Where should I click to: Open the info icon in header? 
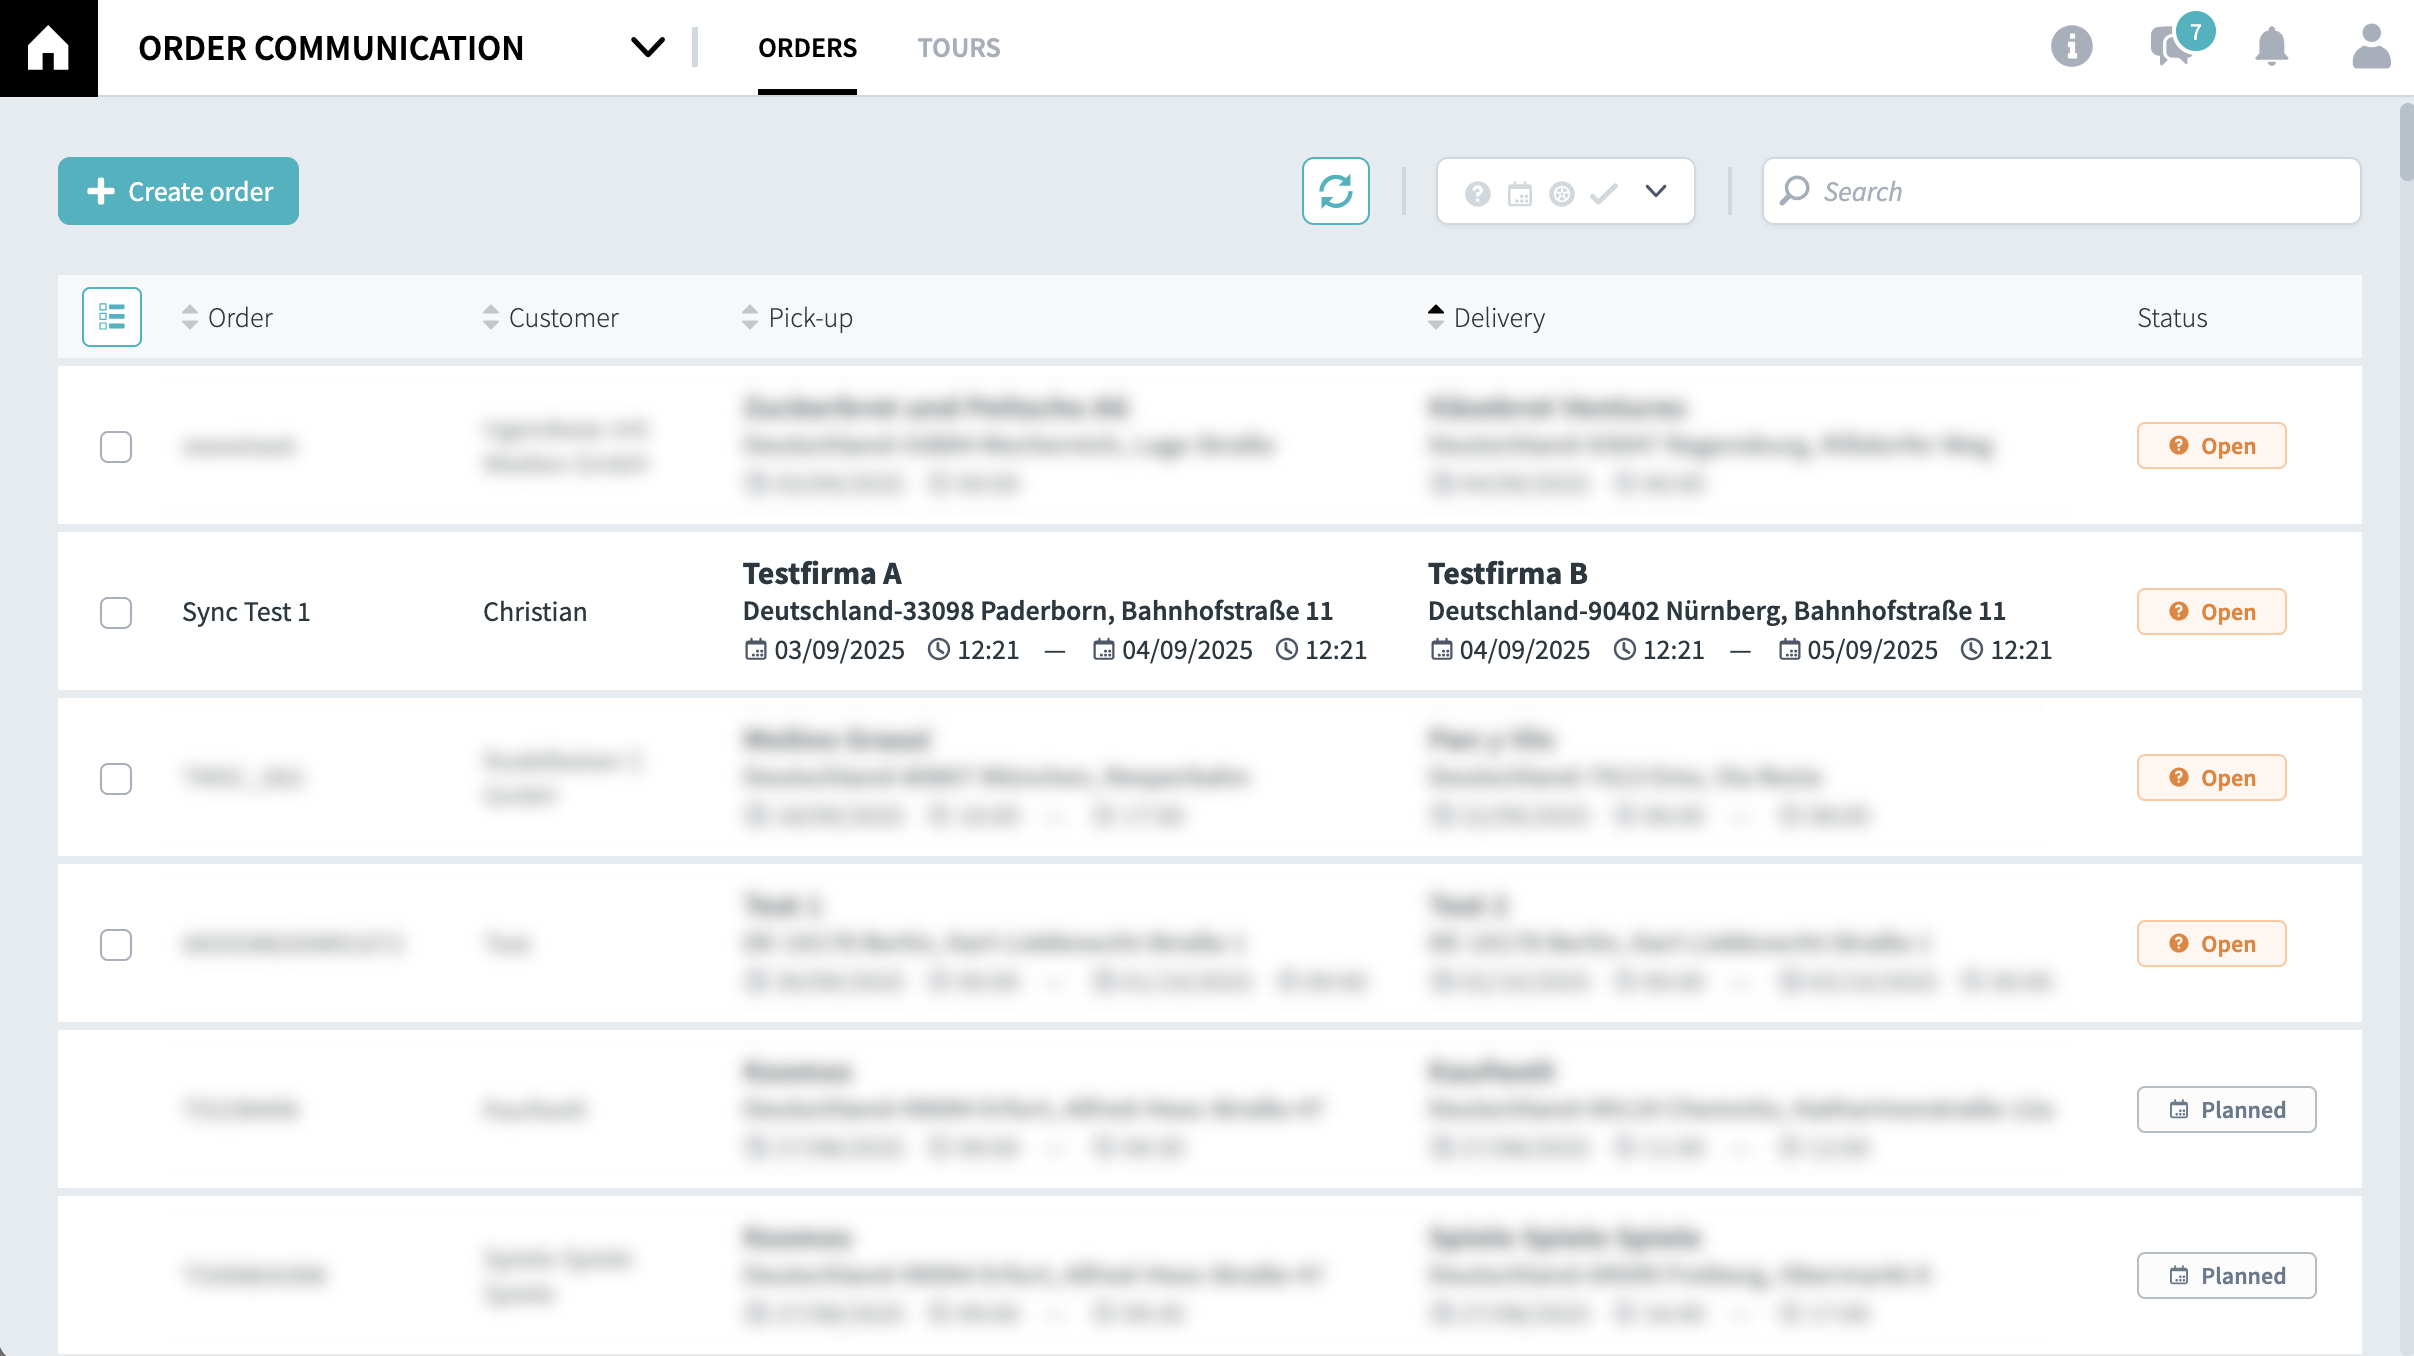(x=2071, y=46)
